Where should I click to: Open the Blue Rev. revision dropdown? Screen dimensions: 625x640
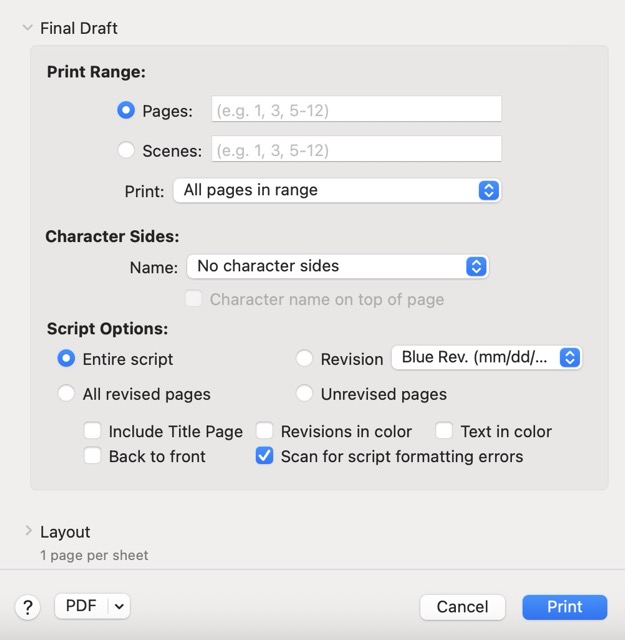point(487,358)
